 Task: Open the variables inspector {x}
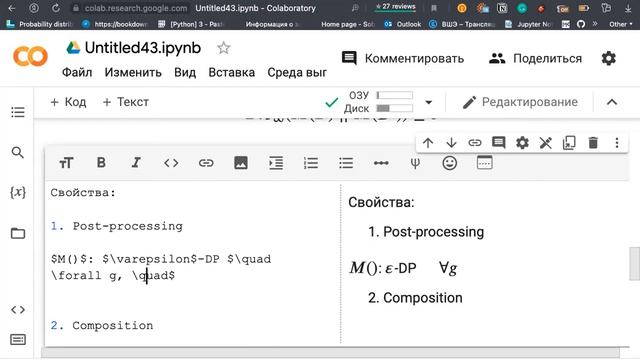[18, 192]
